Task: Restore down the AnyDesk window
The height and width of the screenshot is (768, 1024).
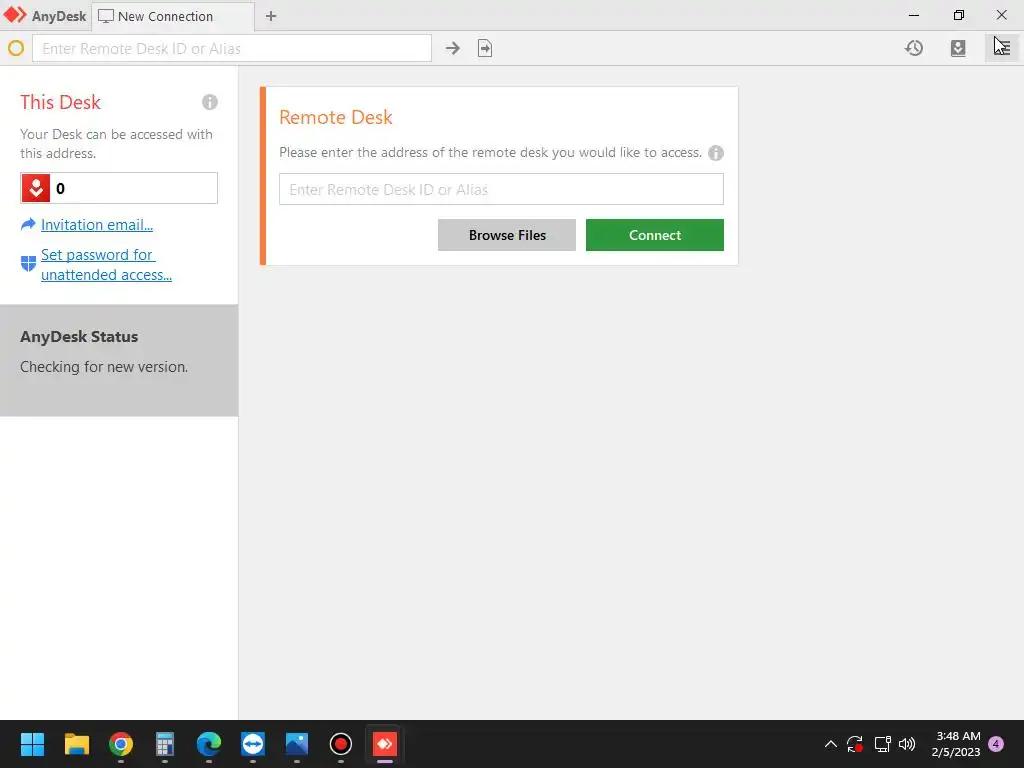Action: 958,15
